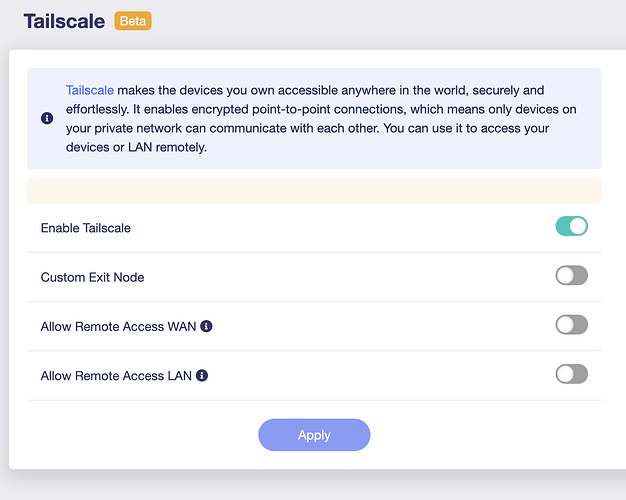Click info icon beside Allow Remote Access WAN

click(206, 326)
